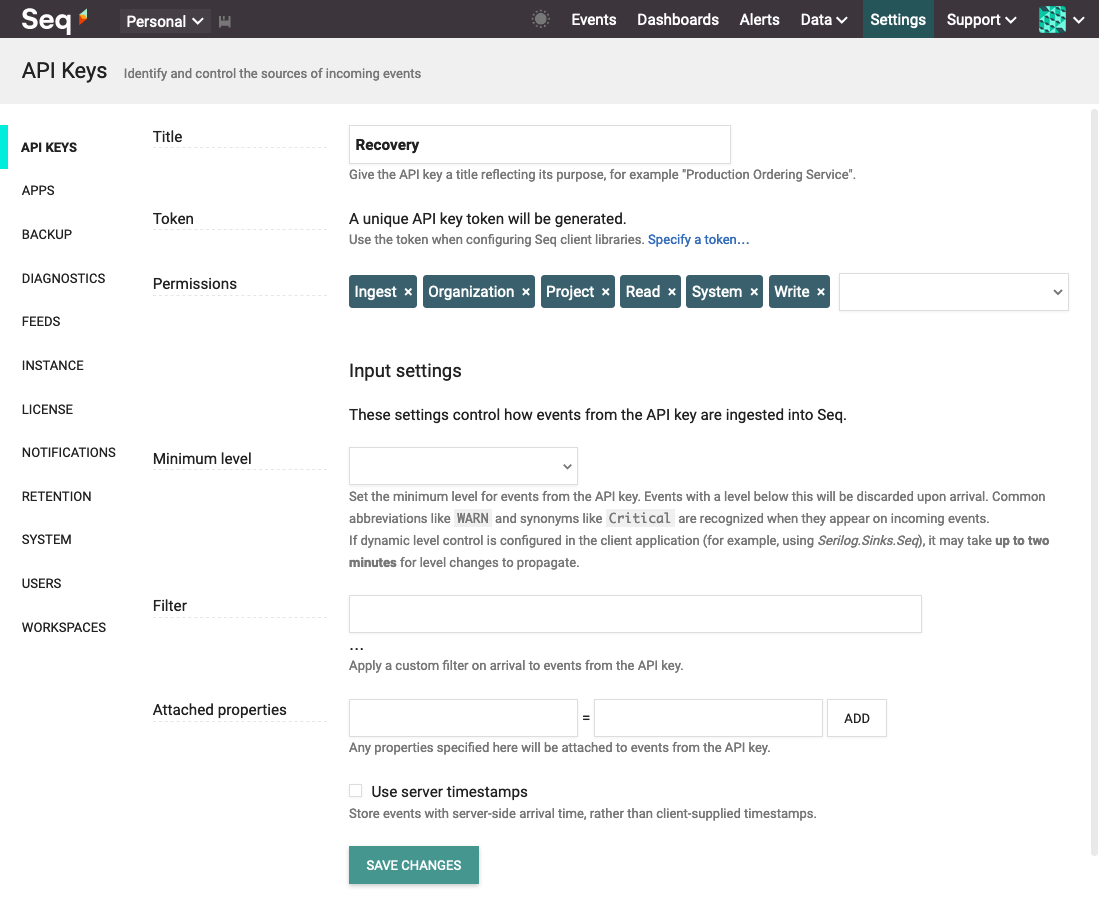Click ADD attached property button
Image resolution: width=1099 pixels, height=913 pixels.
click(x=856, y=718)
